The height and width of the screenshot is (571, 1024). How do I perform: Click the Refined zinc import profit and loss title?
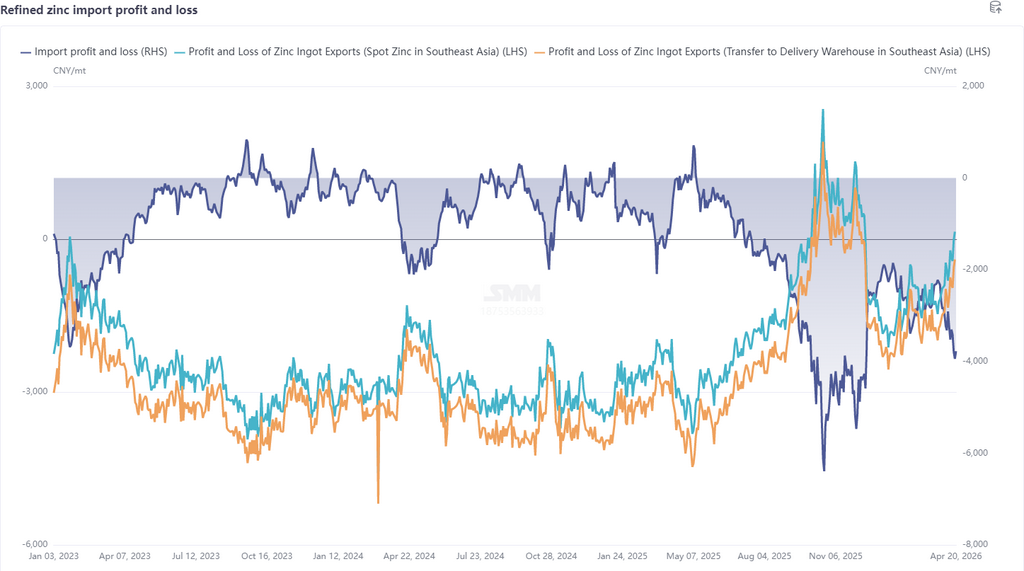click(x=99, y=10)
